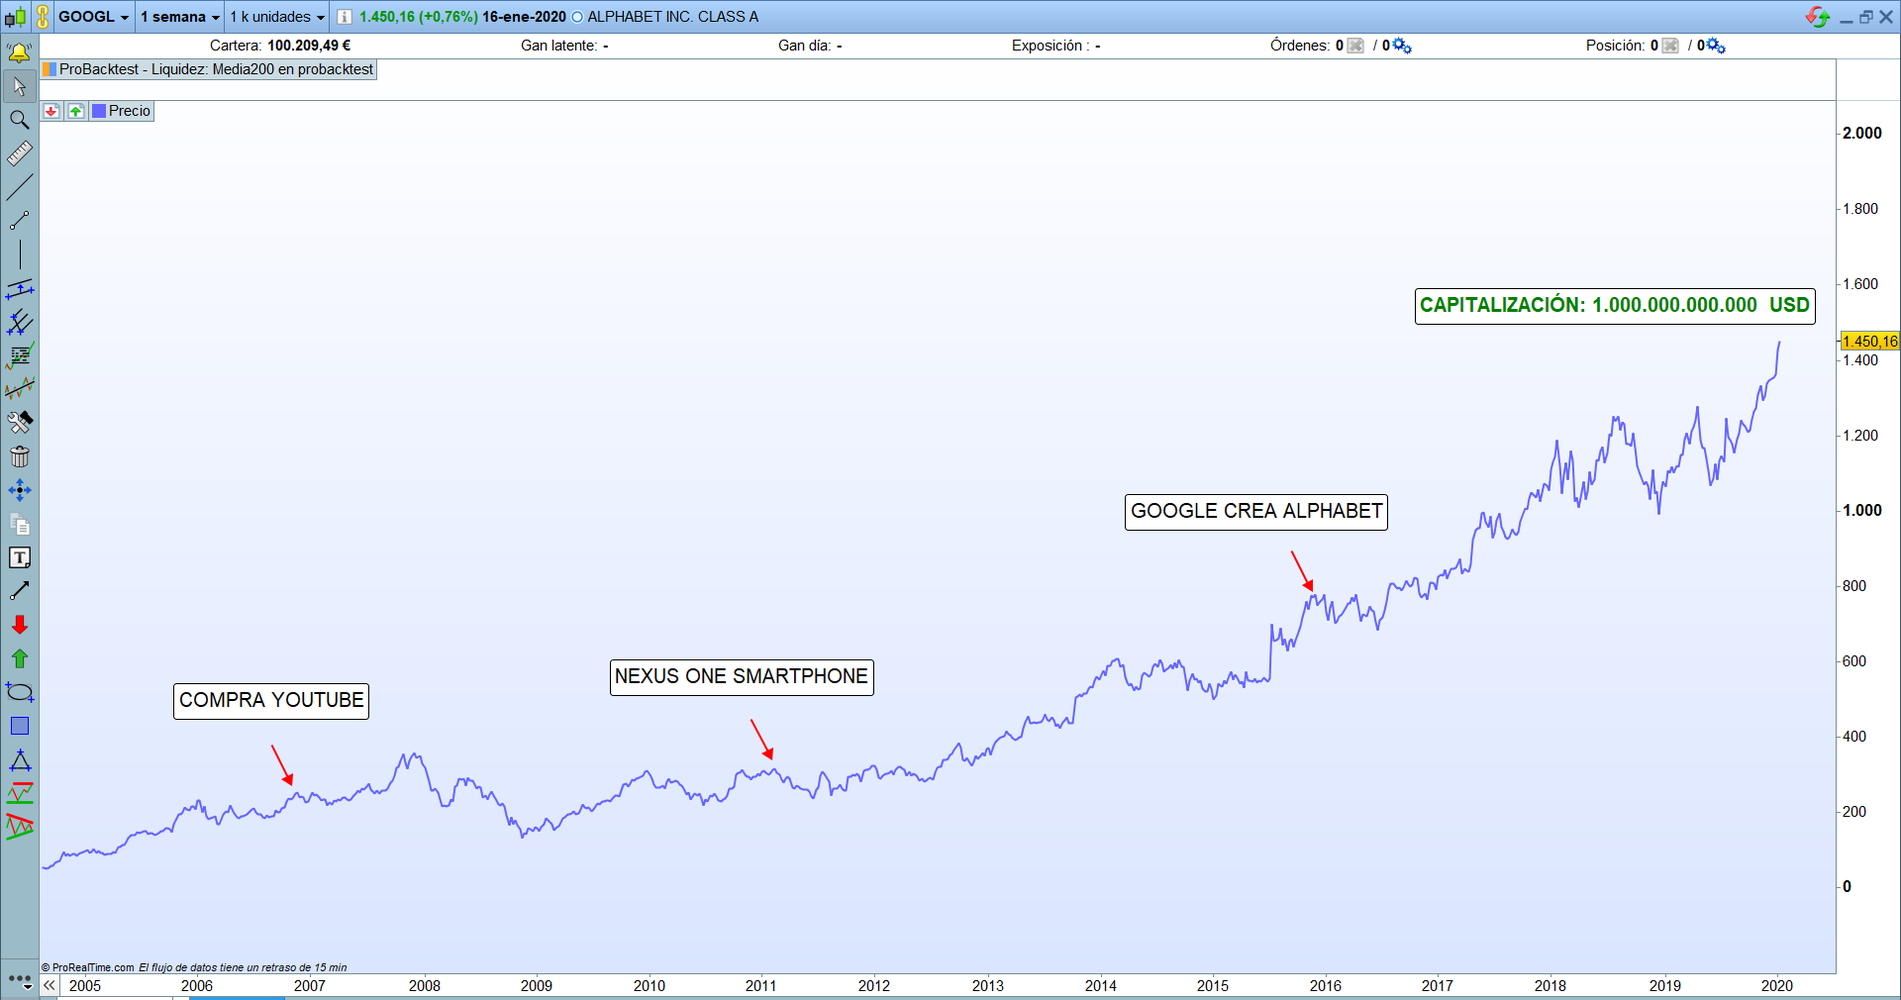This screenshot has height=1000, width=1901.
Task: Restore the chart window size
Action: click(x=1866, y=17)
